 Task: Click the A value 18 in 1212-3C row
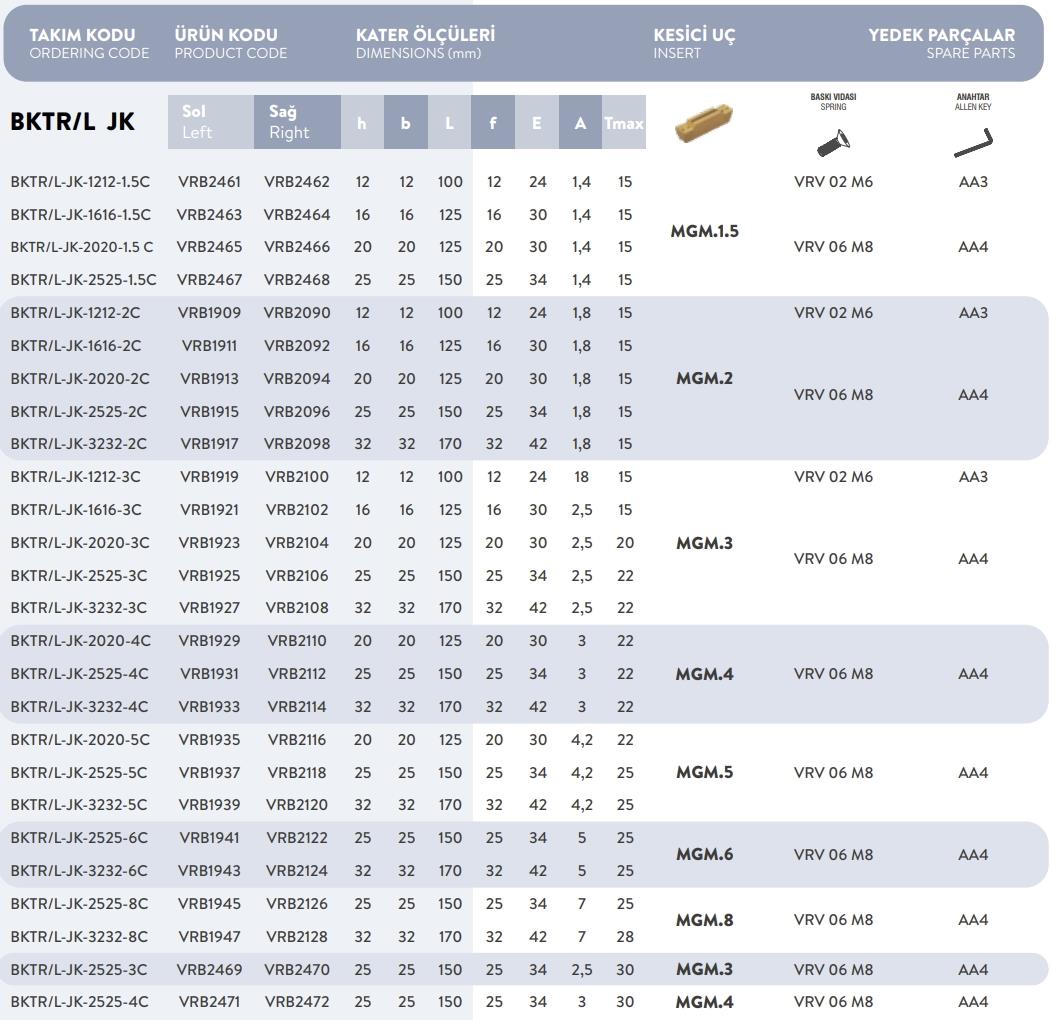[581, 476]
